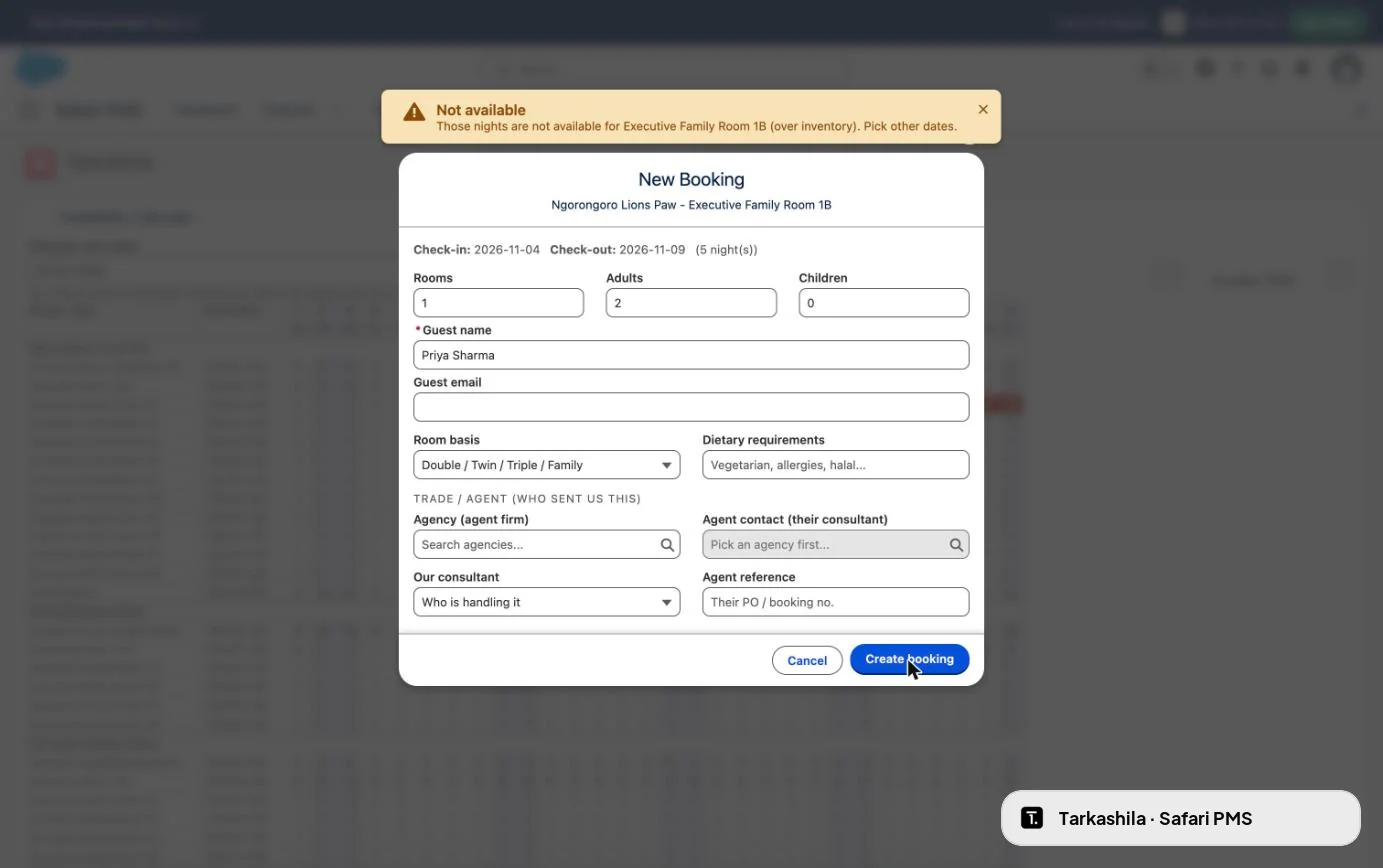Click the empty Guest email field
The width and height of the screenshot is (1383, 868).
coord(691,407)
